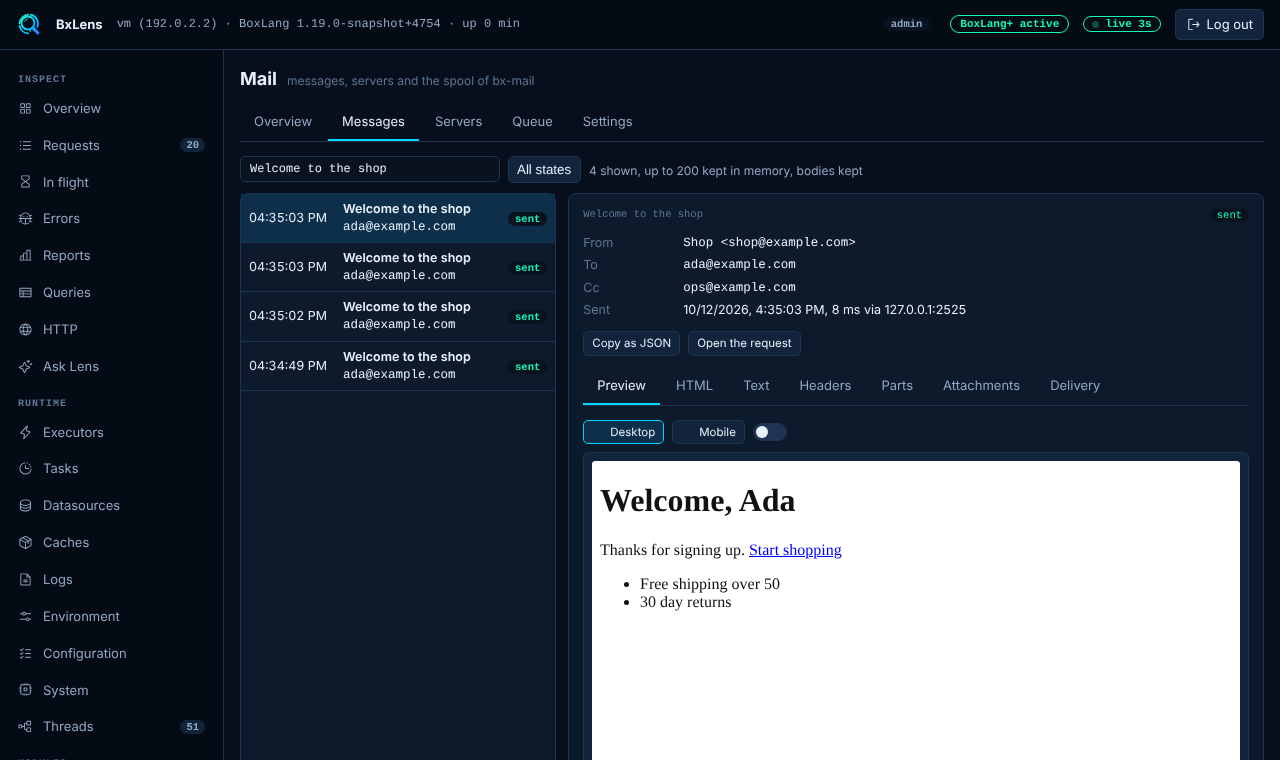
Task: Launch Ask Lens from the sidebar
Action: (x=111, y=366)
